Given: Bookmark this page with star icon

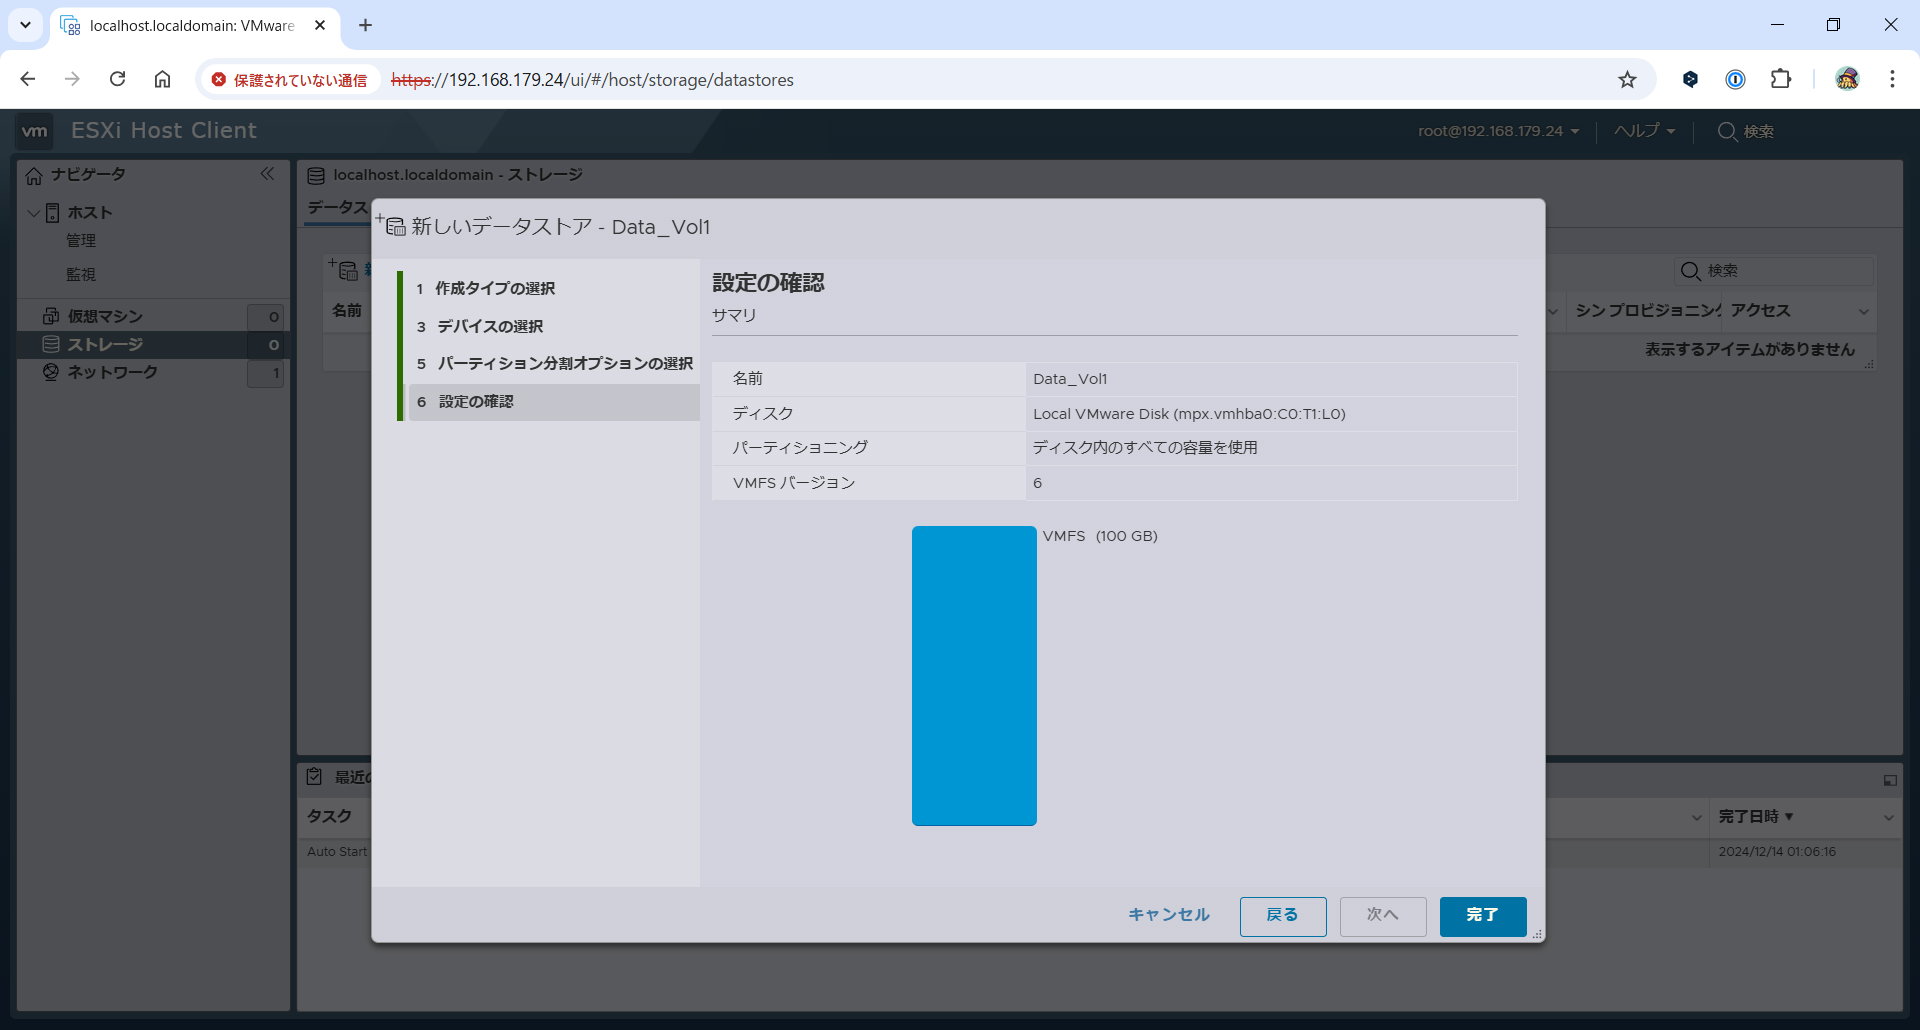Looking at the screenshot, I should [1627, 80].
